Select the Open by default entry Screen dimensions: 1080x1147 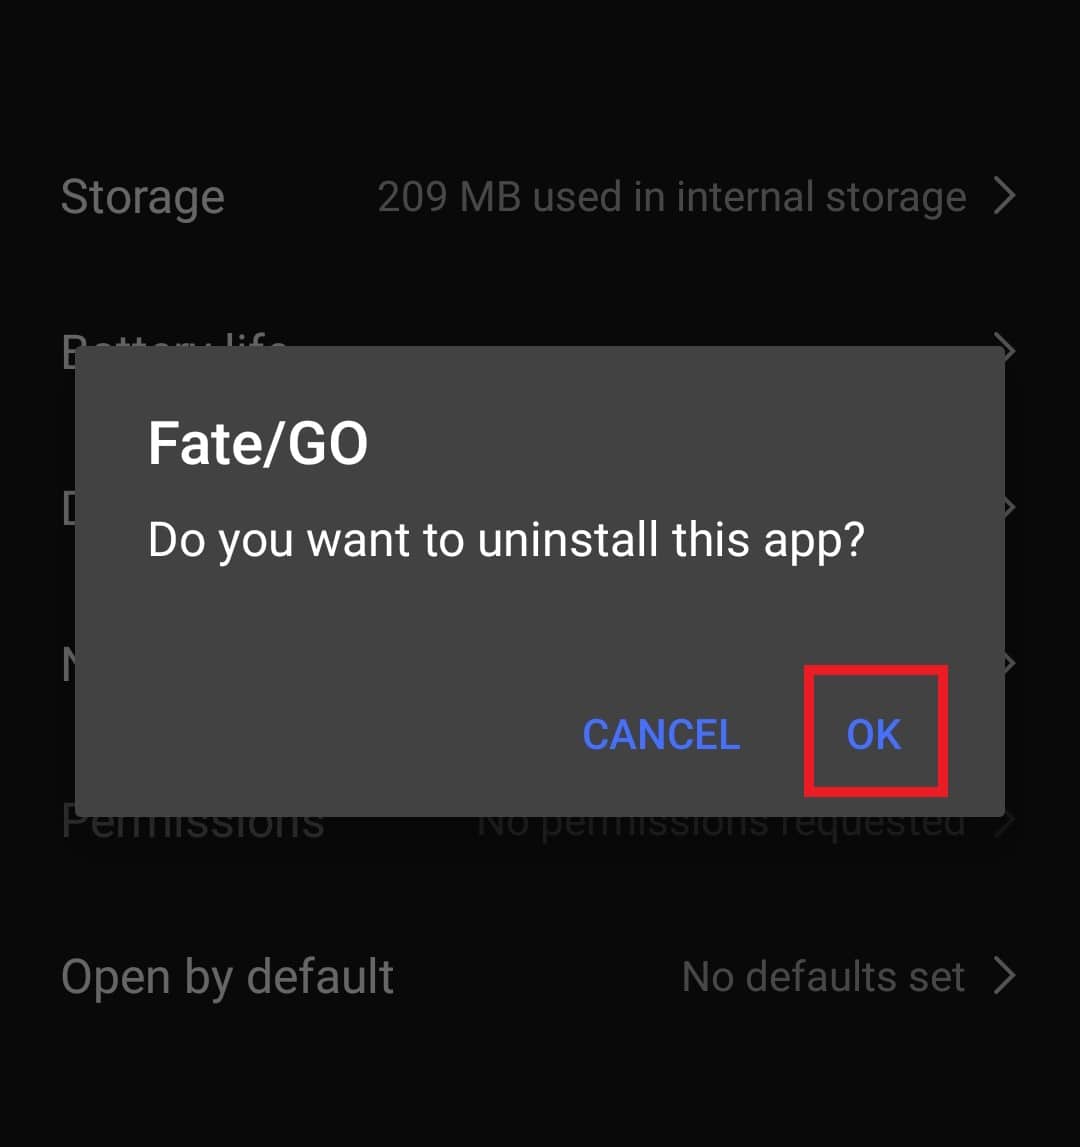(x=227, y=977)
